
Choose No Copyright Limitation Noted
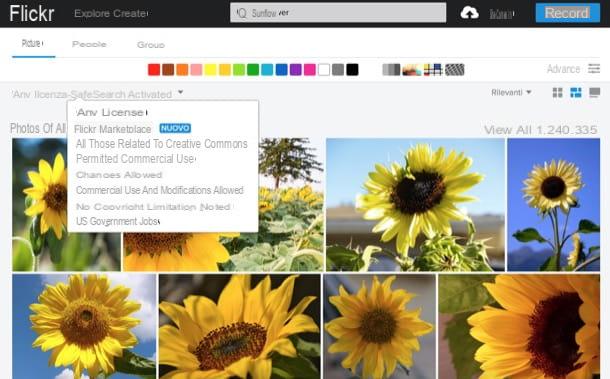tap(153, 207)
